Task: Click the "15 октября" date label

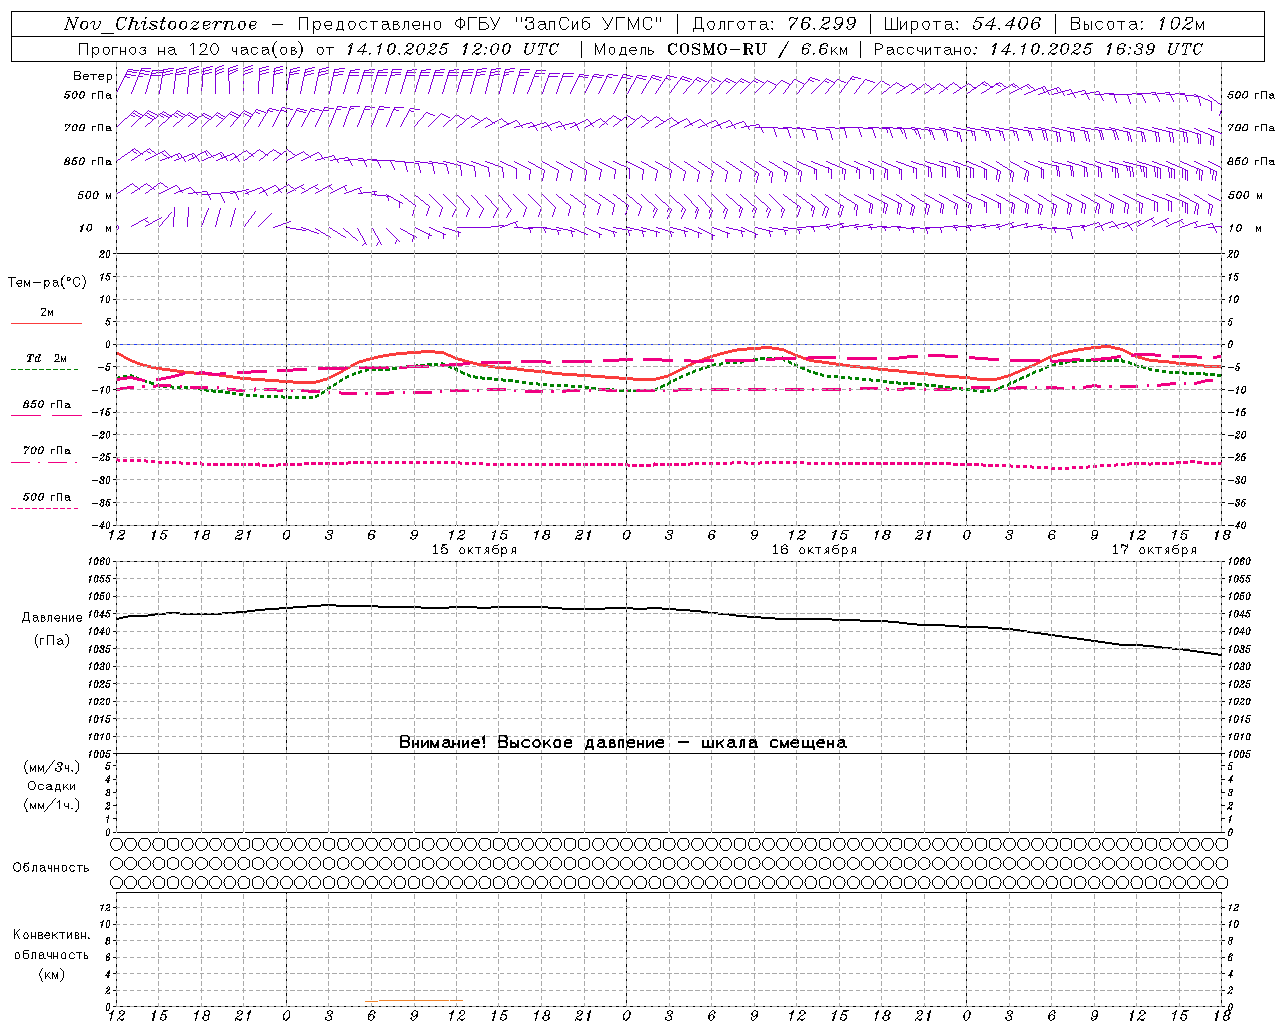Action: click(x=474, y=550)
